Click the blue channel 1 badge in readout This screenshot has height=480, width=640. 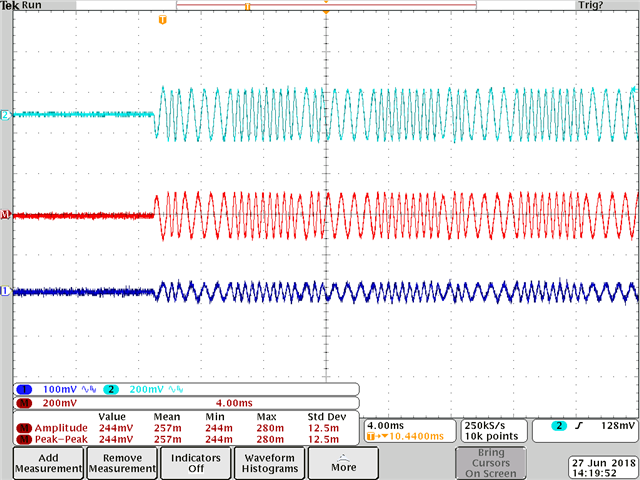click(x=24, y=389)
